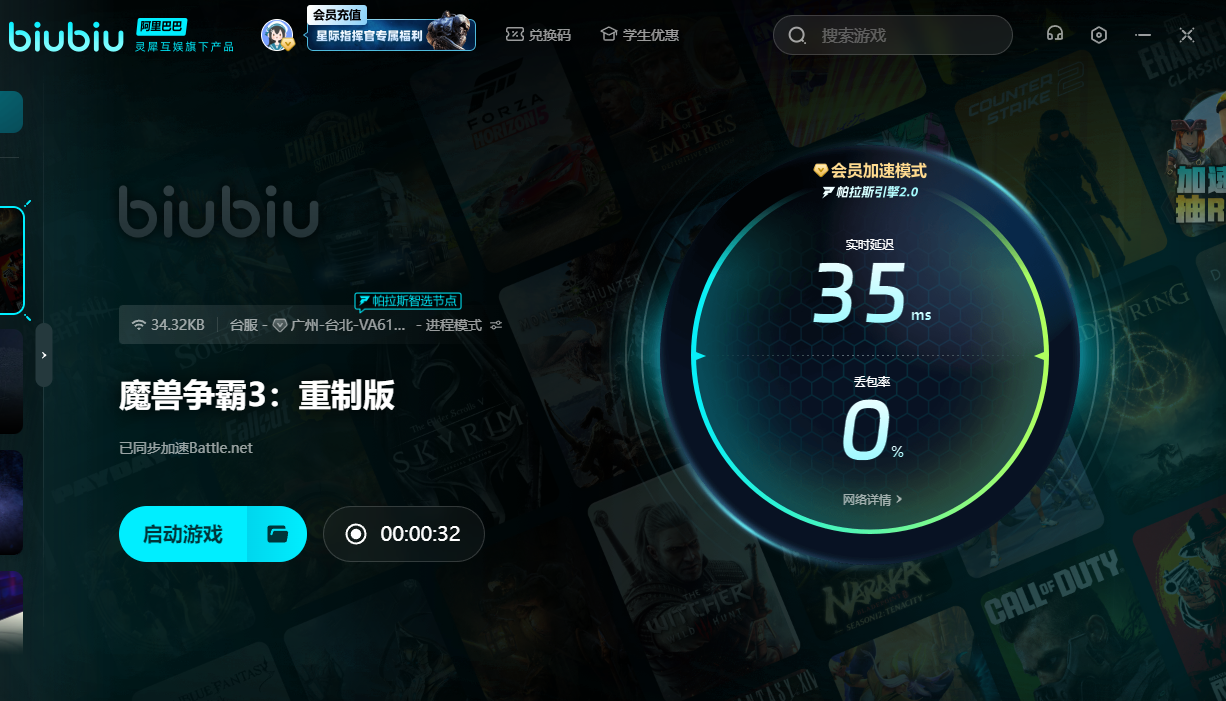The image size is (1226, 701).
Task: Click the search magnifier icon
Action: pos(797,36)
